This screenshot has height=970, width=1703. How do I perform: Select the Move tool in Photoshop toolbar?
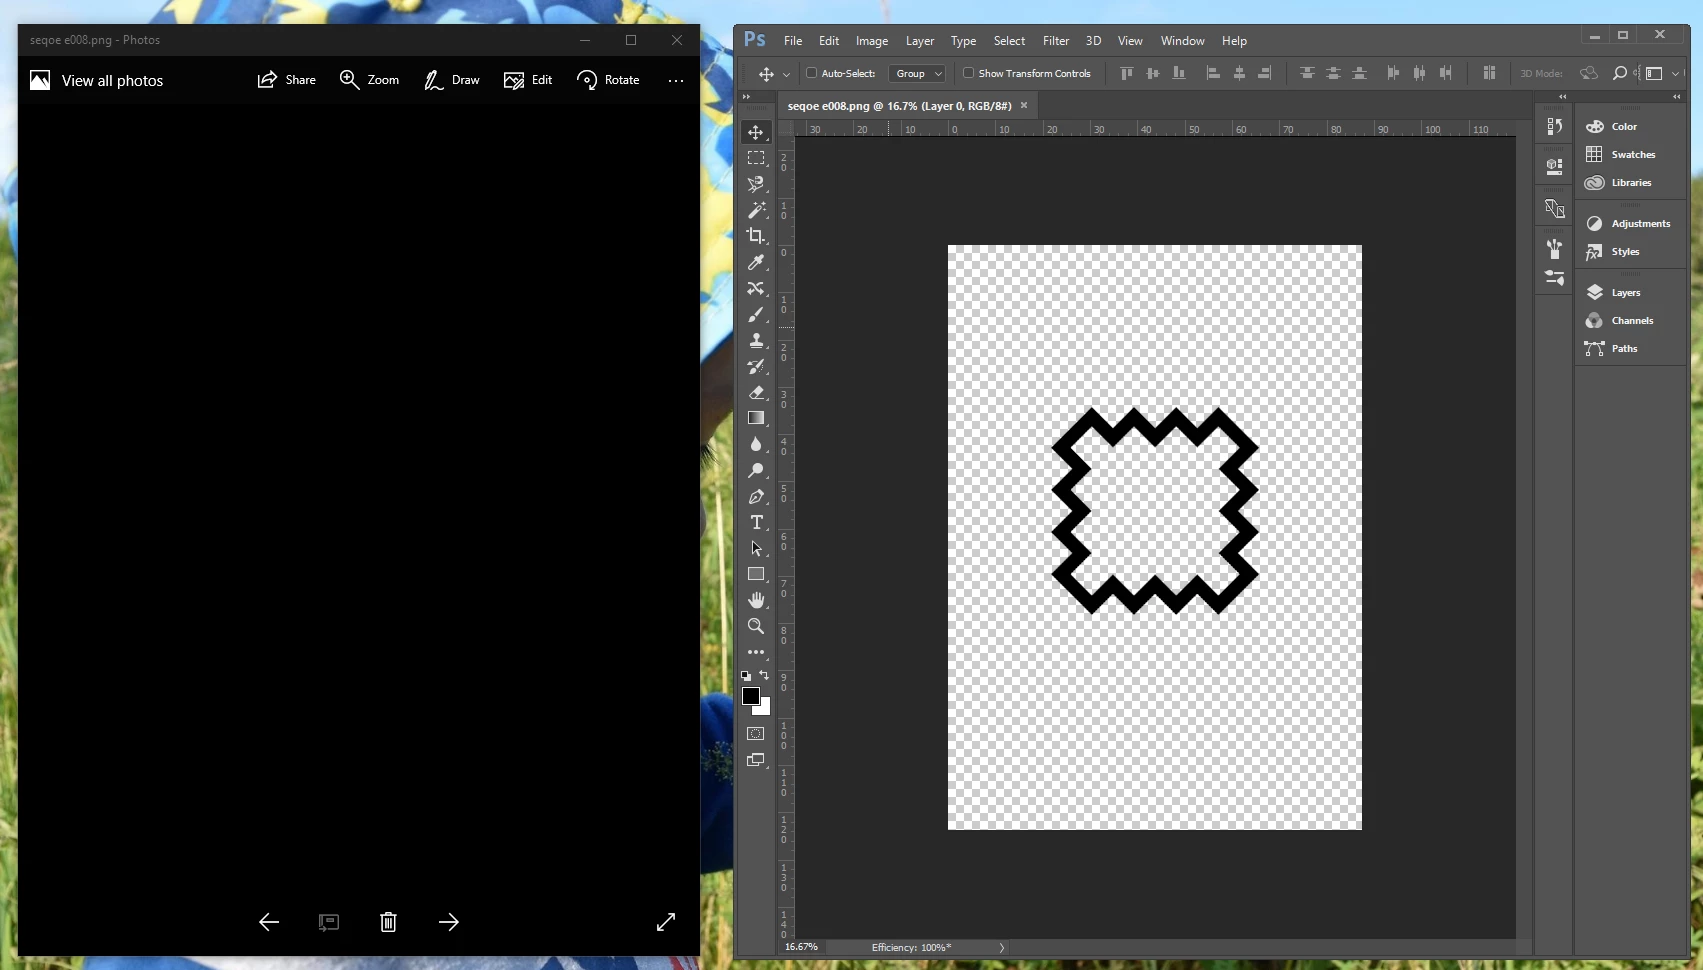(756, 132)
